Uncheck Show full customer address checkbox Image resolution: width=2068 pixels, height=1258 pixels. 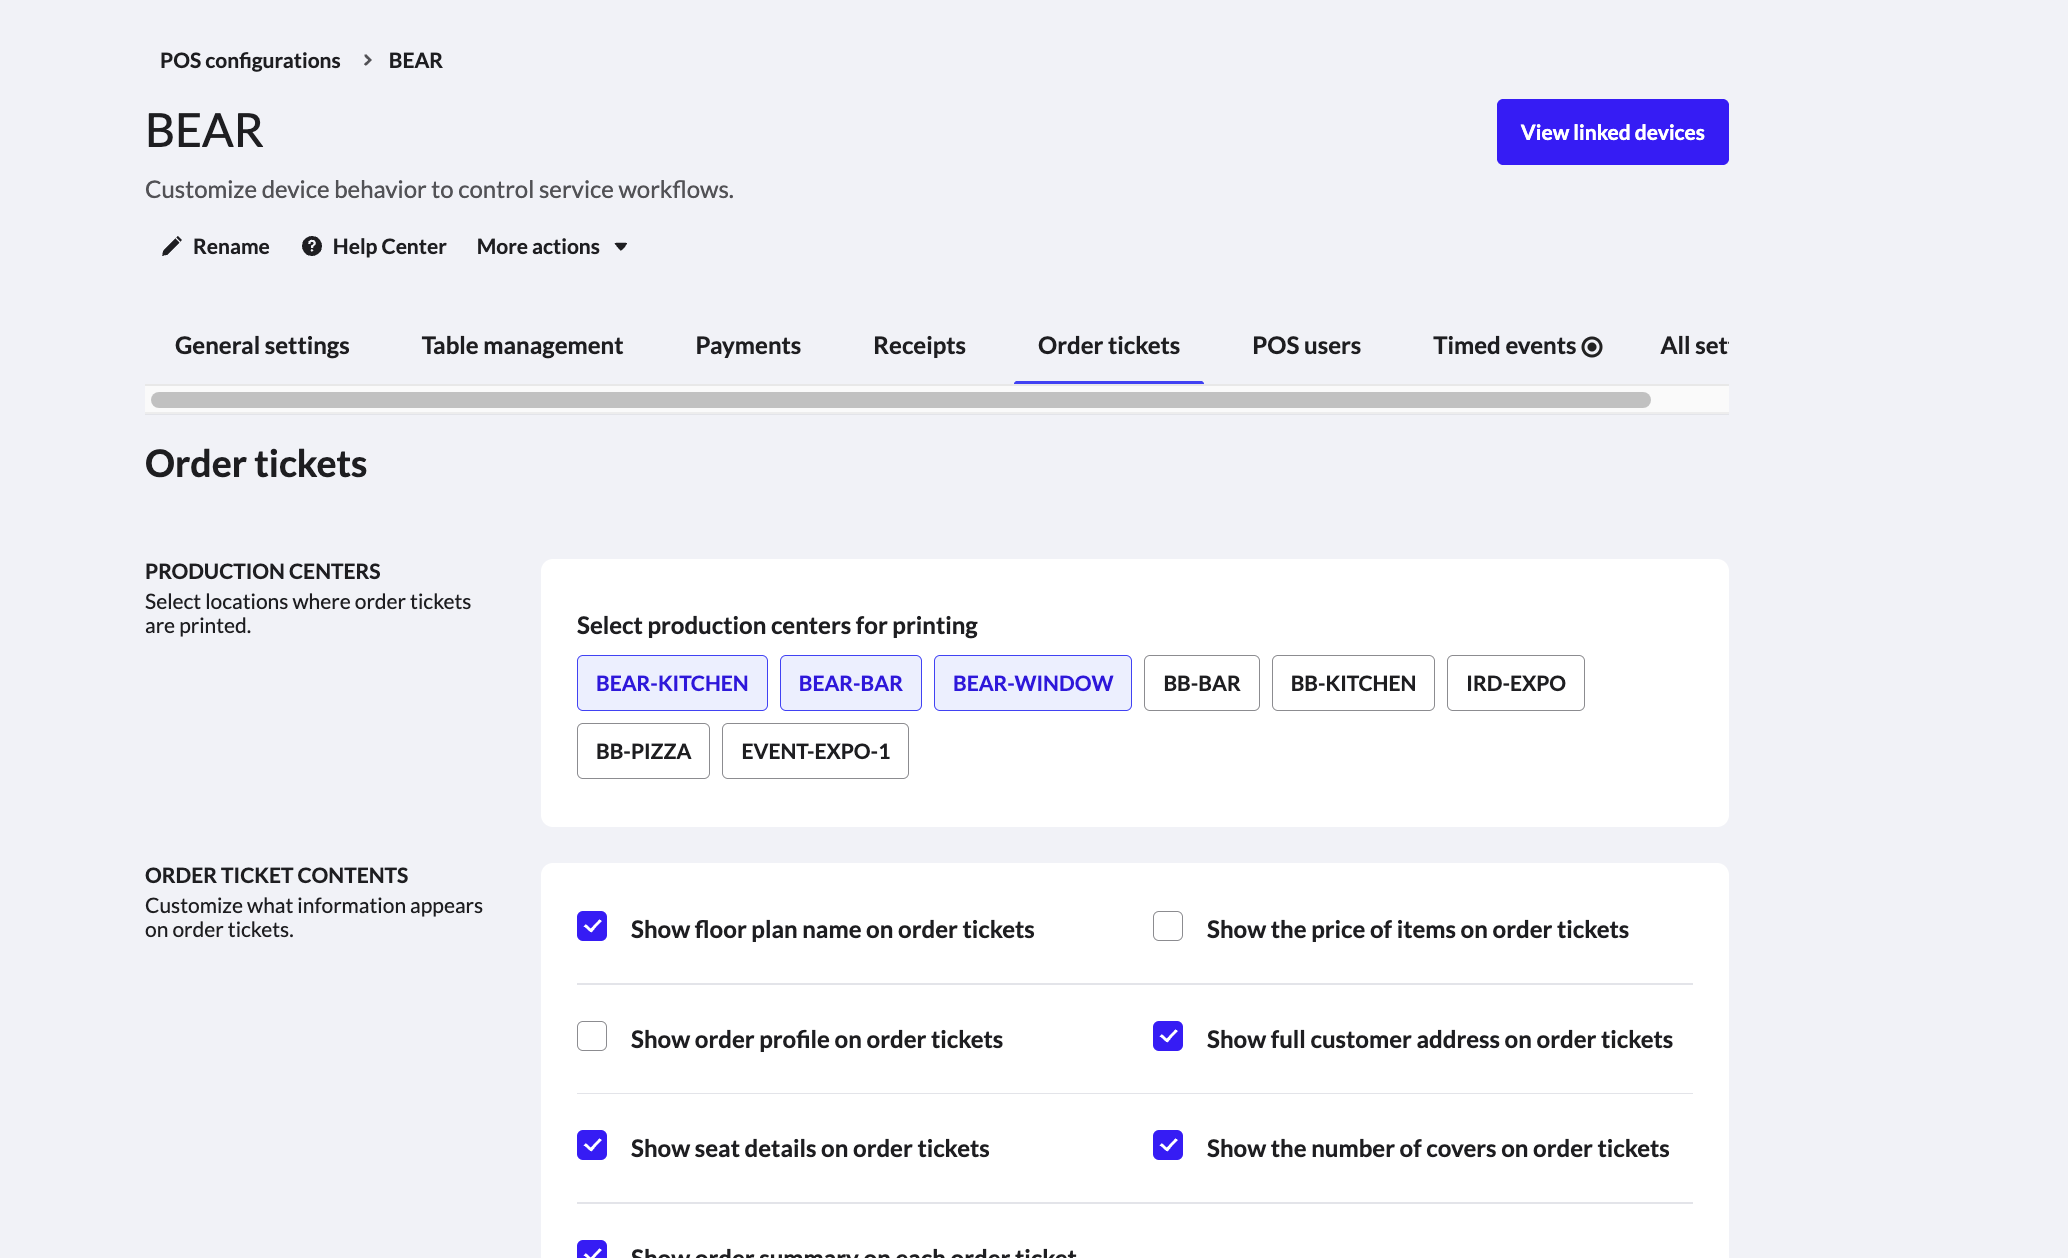(x=1168, y=1036)
